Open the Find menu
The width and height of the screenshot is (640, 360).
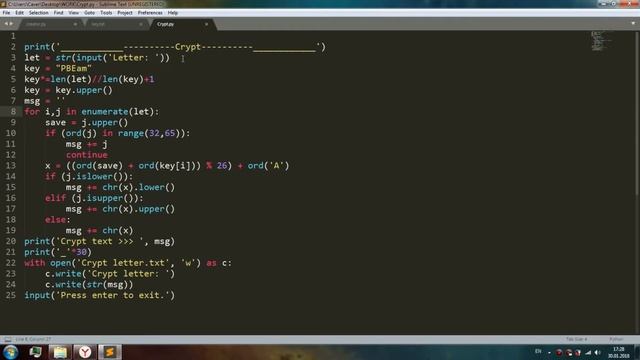click(58, 13)
